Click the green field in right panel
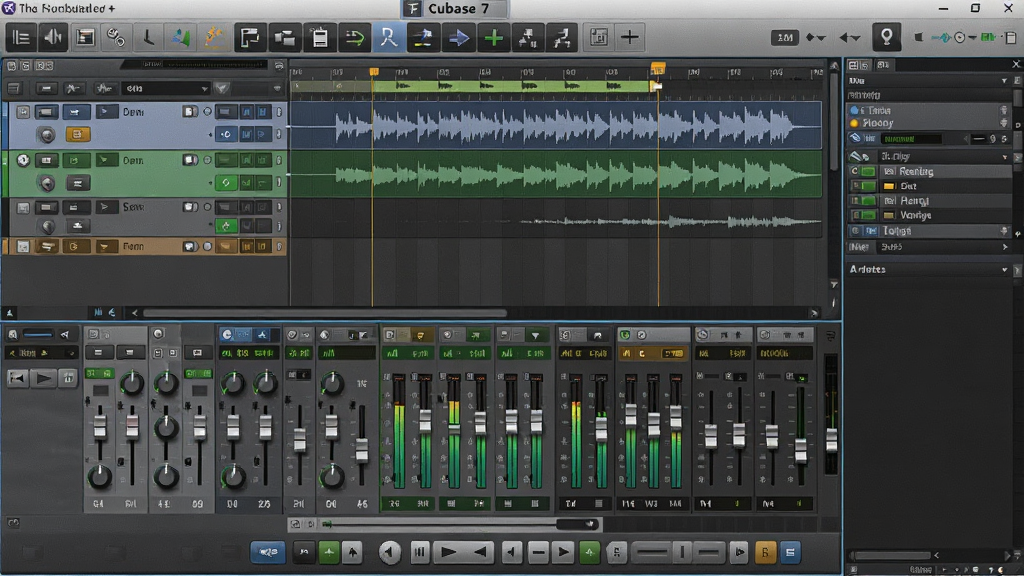 (x=912, y=138)
